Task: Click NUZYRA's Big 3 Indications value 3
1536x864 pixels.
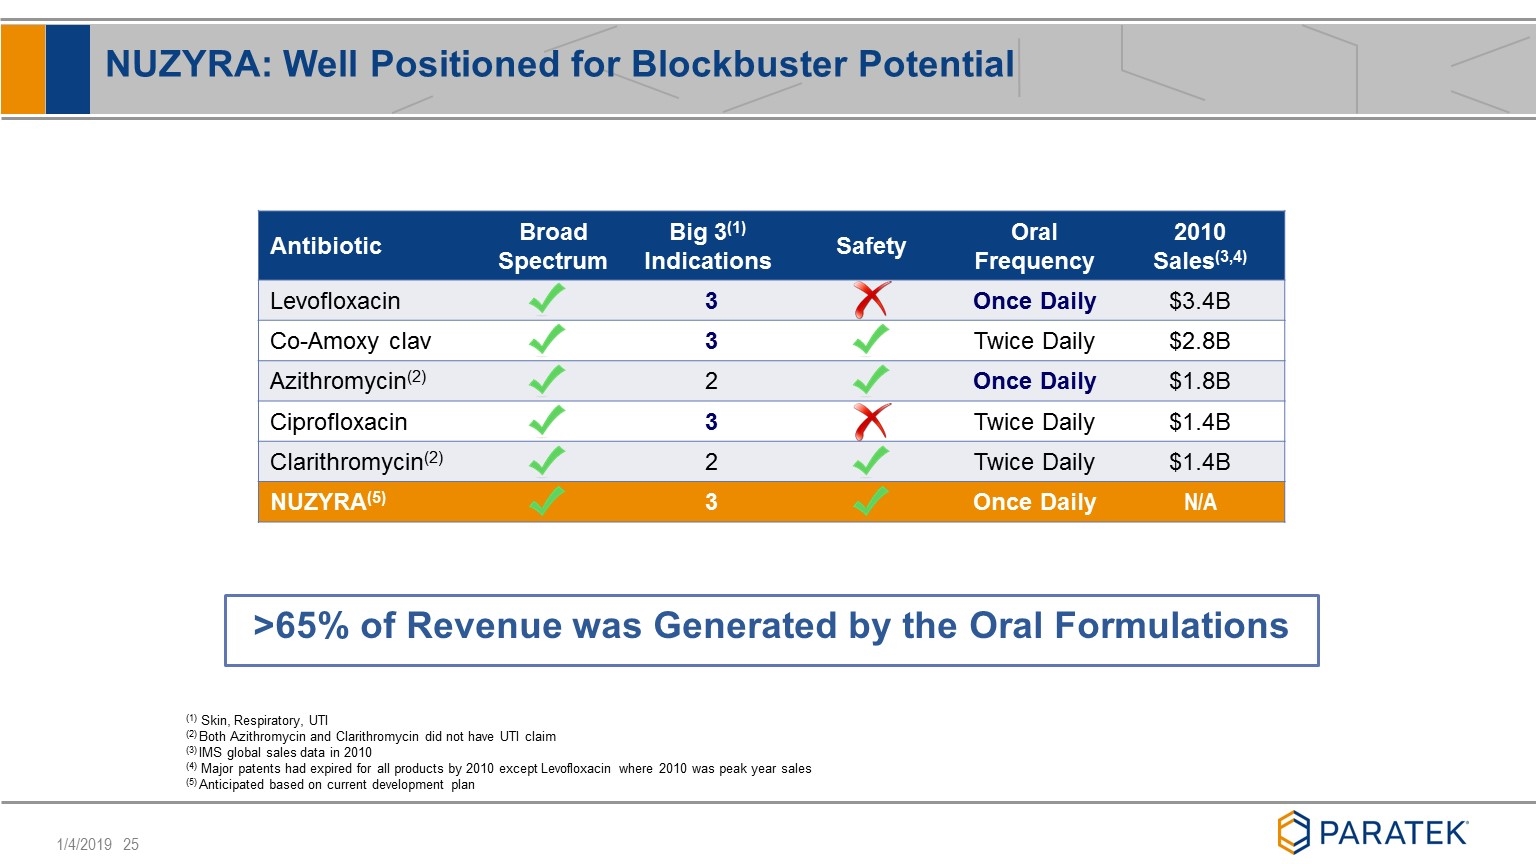Action: [x=711, y=502]
